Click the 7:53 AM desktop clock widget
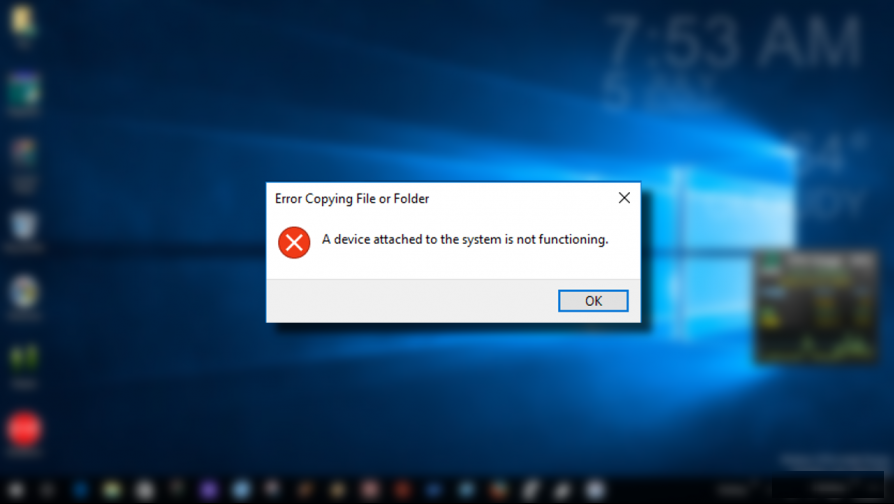The width and height of the screenshot is (894, 504). pos(734,43)
